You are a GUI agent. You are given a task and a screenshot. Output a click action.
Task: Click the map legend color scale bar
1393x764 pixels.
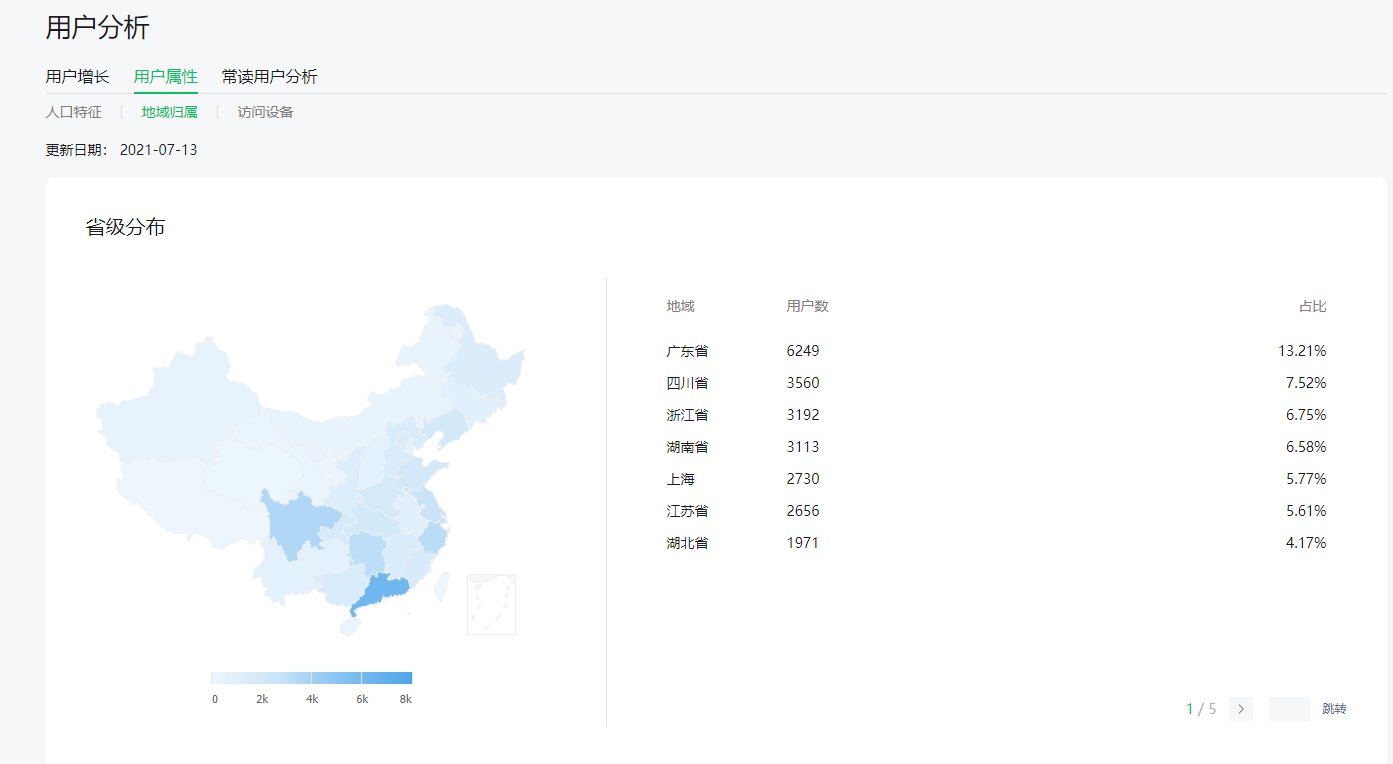(x=311, y=678)
